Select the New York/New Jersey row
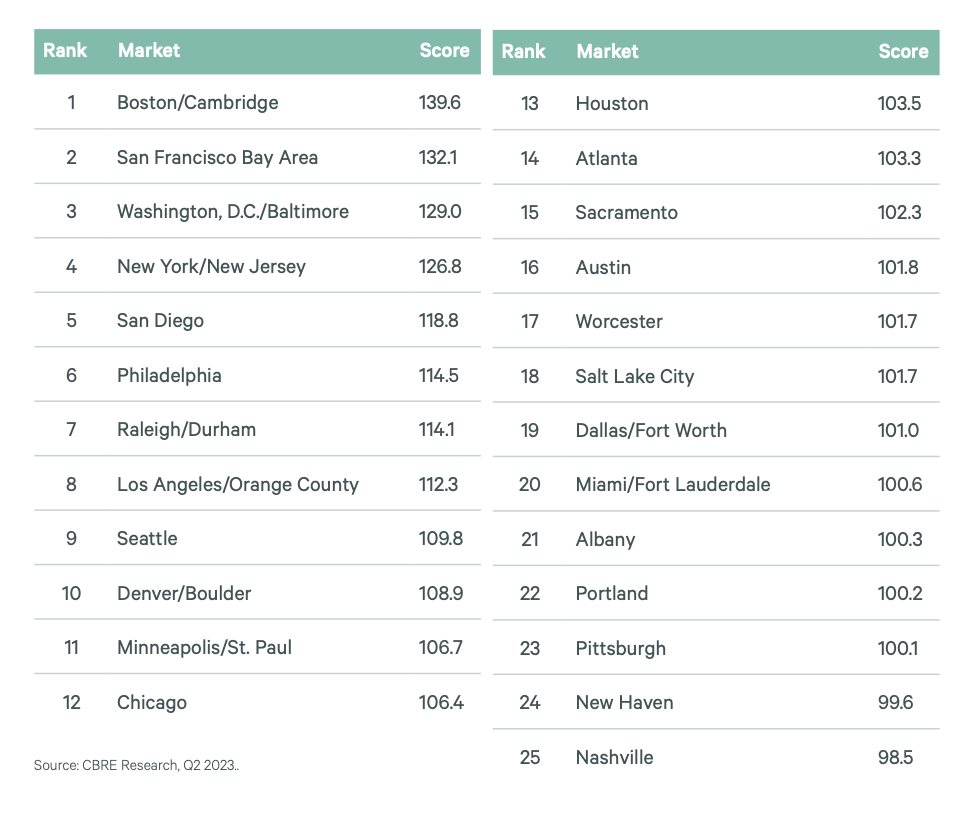Viewport: 970px width, 815px height. tap(257, 265)
